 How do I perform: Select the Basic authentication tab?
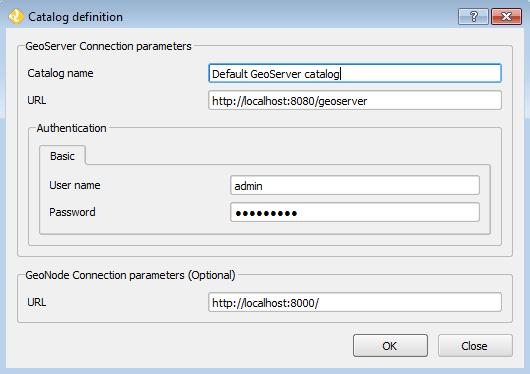[x=62, y=156]
